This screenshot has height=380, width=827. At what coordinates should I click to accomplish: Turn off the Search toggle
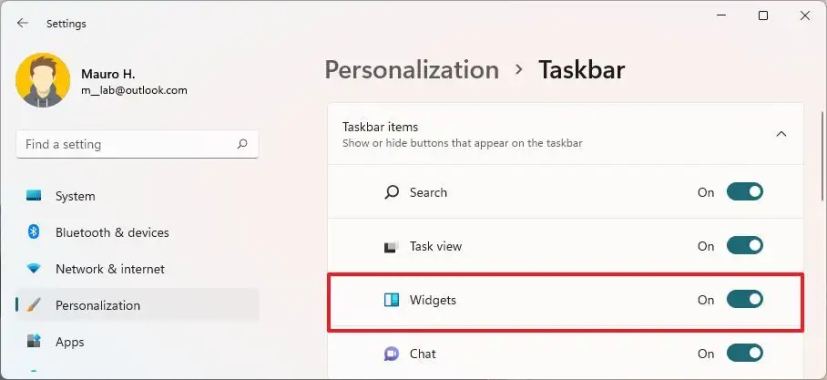(745, 192)
